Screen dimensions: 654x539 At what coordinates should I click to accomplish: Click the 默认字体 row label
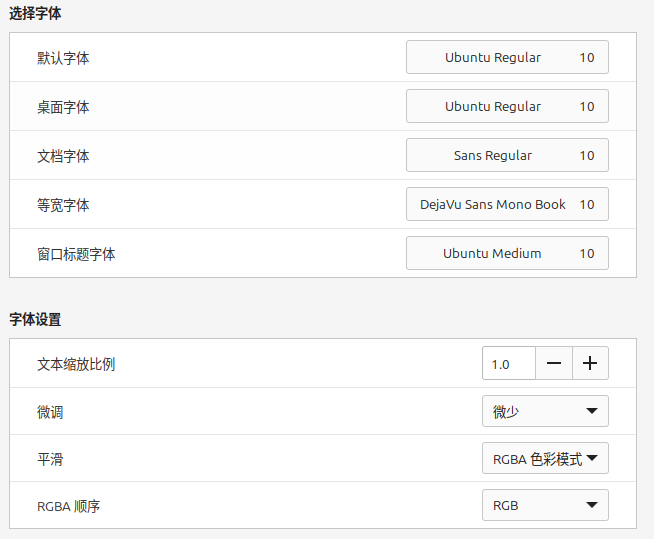[63, 58]
